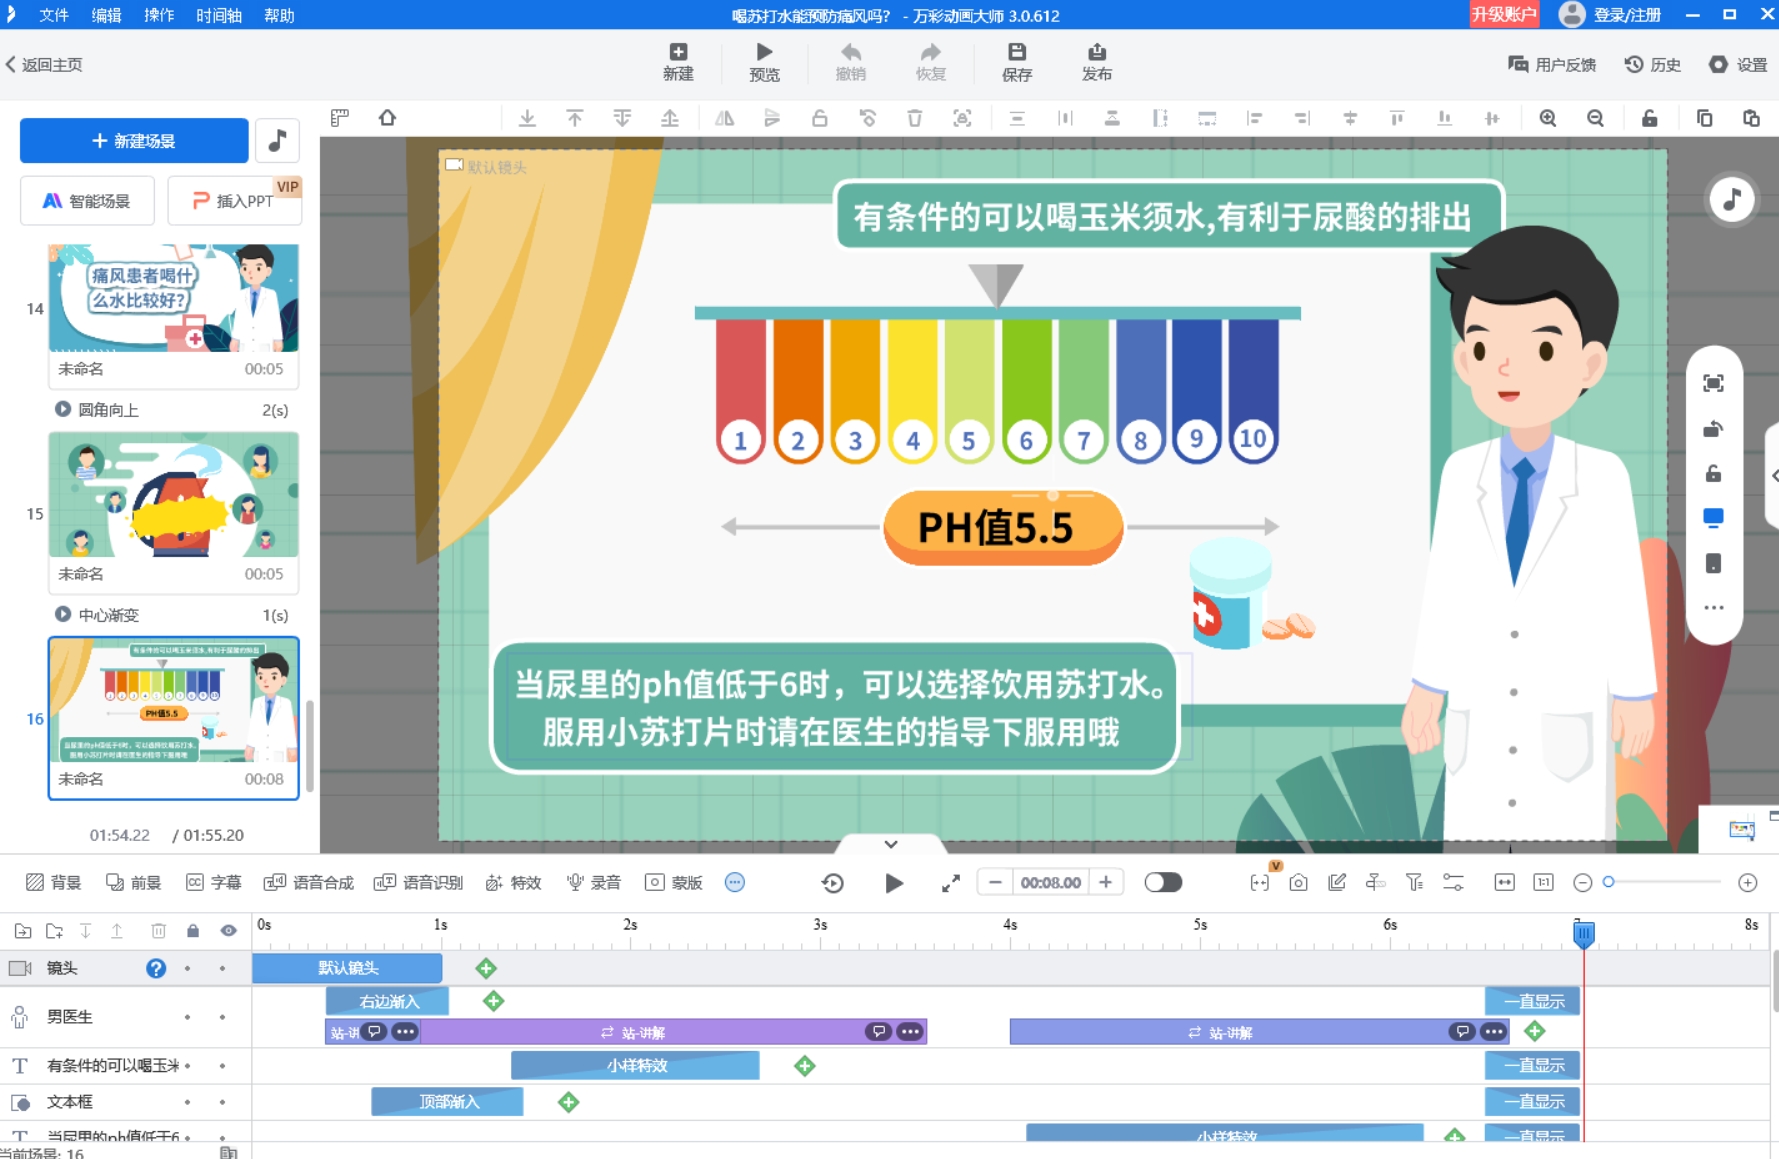Click the round music note button on canvas
1779x1159 pixels.
(x=1732, y=199)
